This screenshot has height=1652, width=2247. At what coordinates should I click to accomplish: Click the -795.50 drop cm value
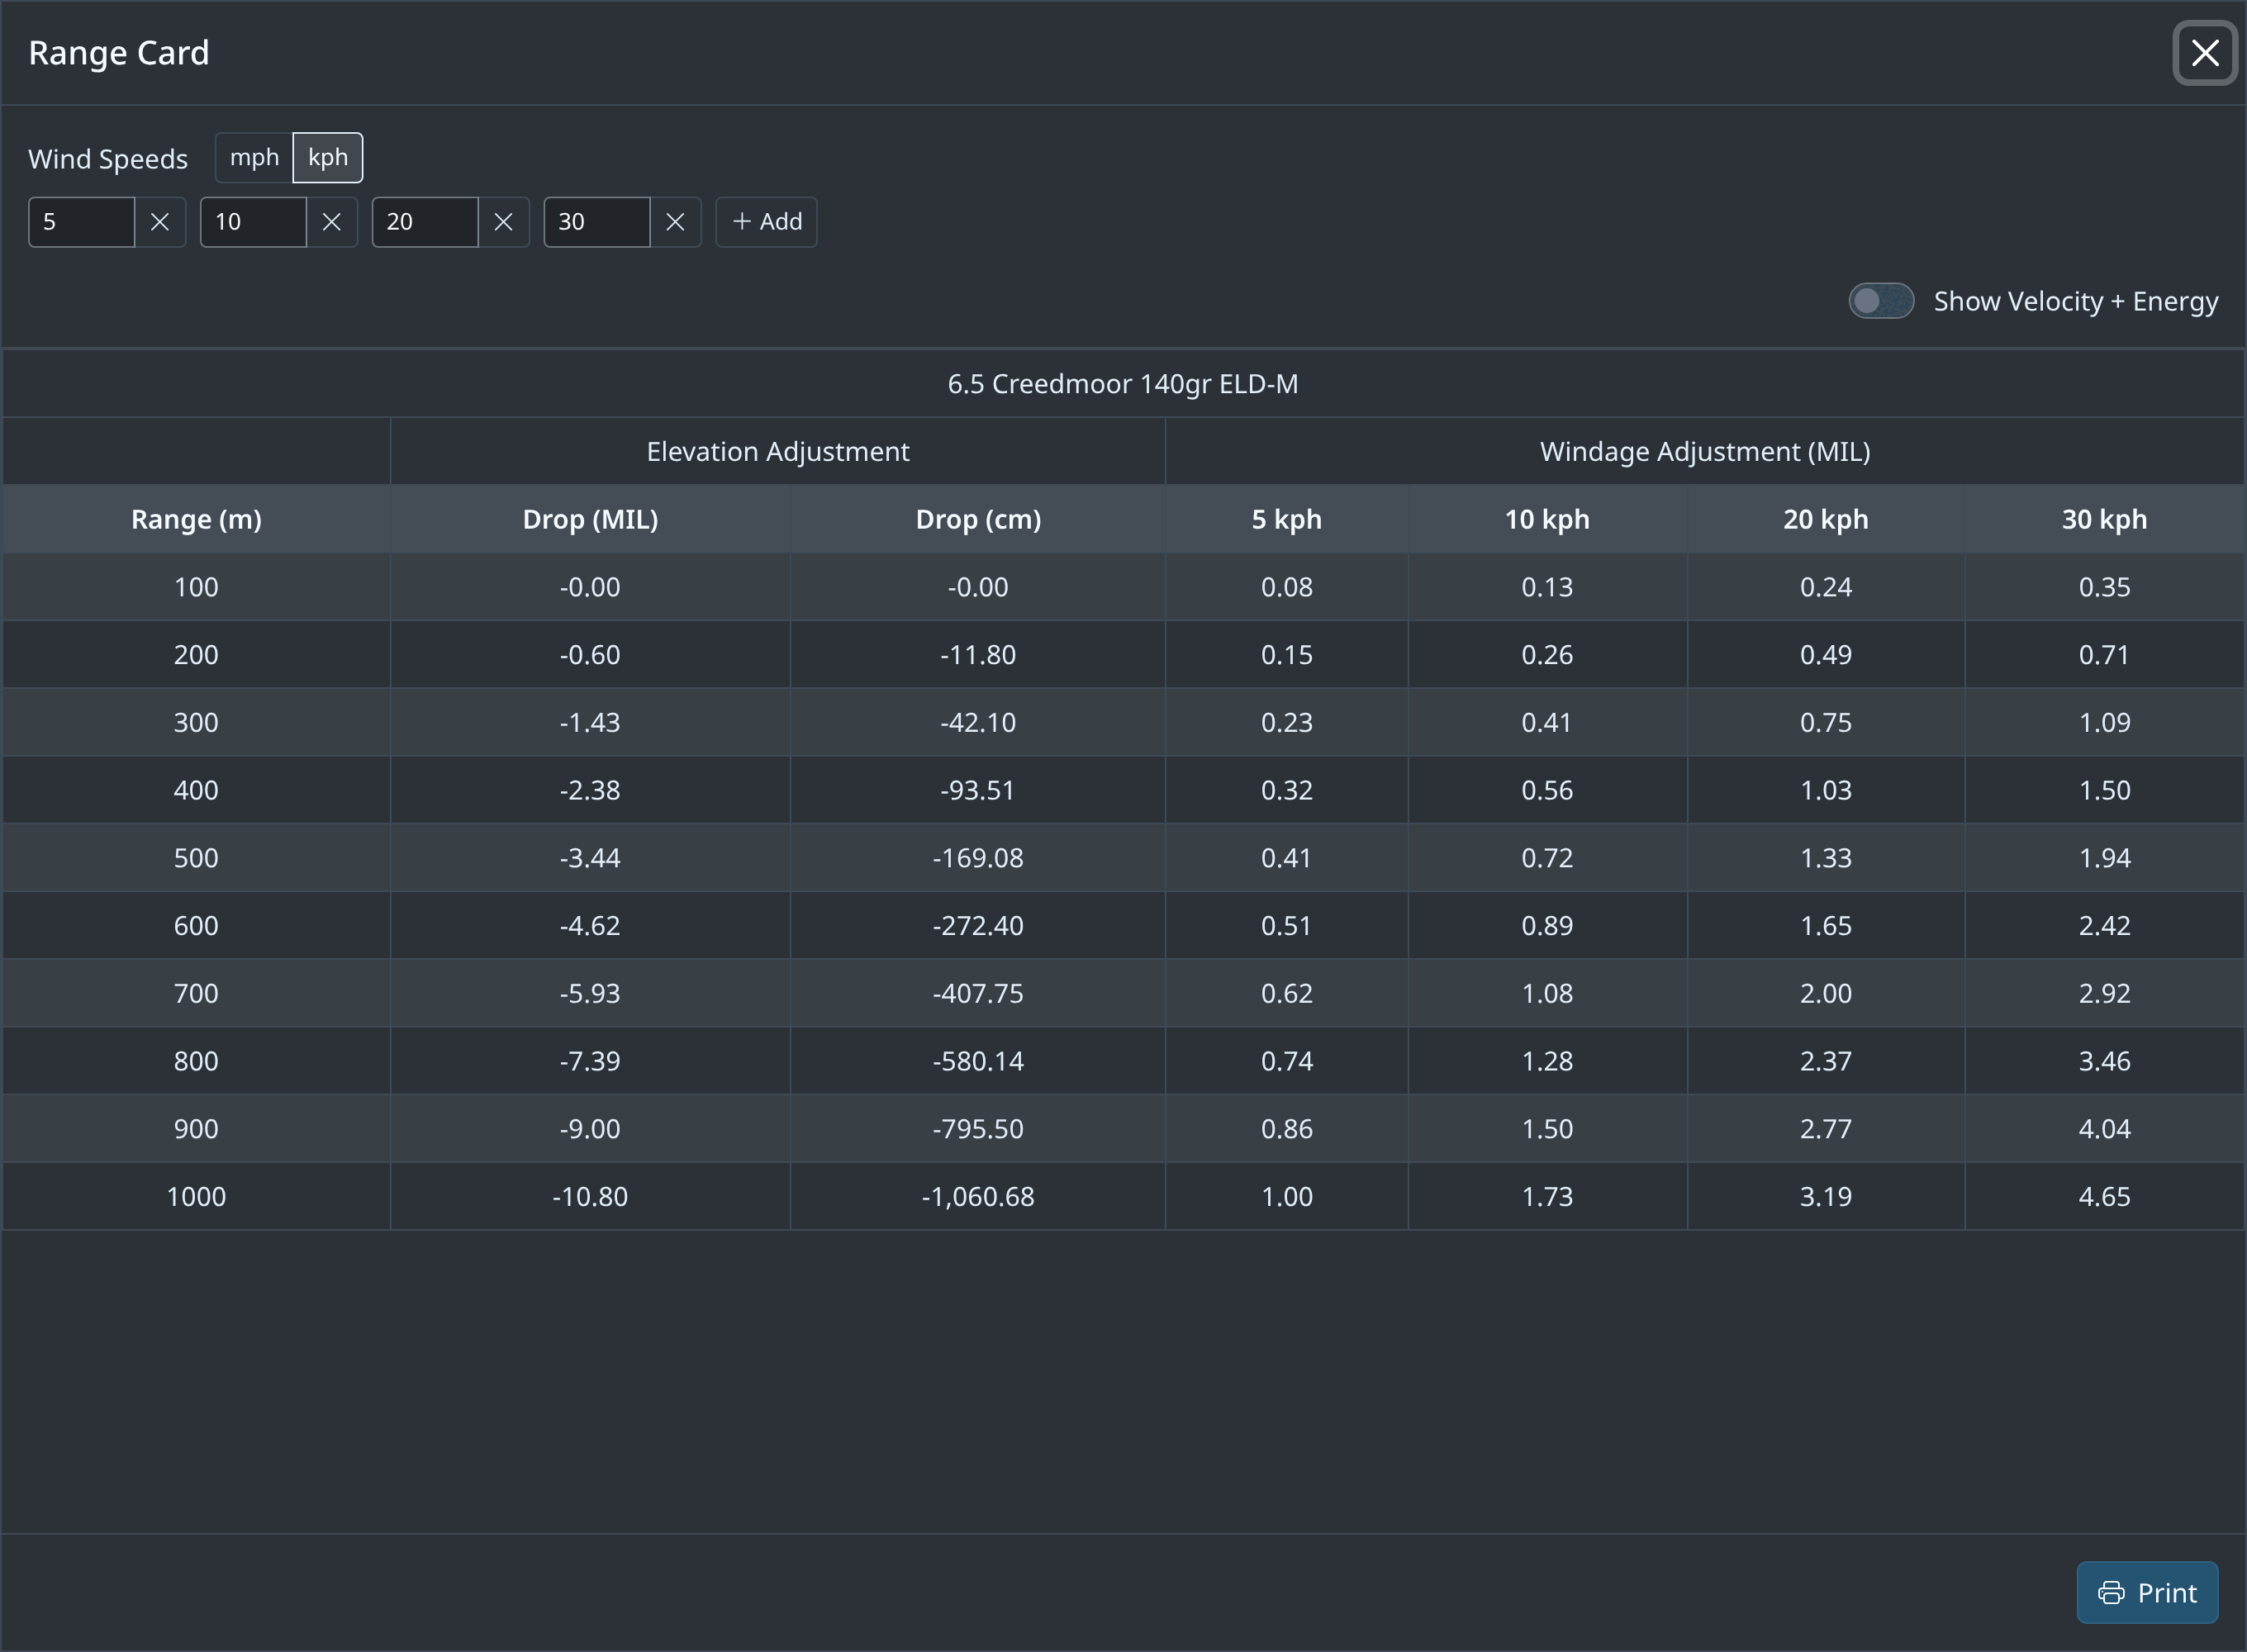[x=978, y=1128]
